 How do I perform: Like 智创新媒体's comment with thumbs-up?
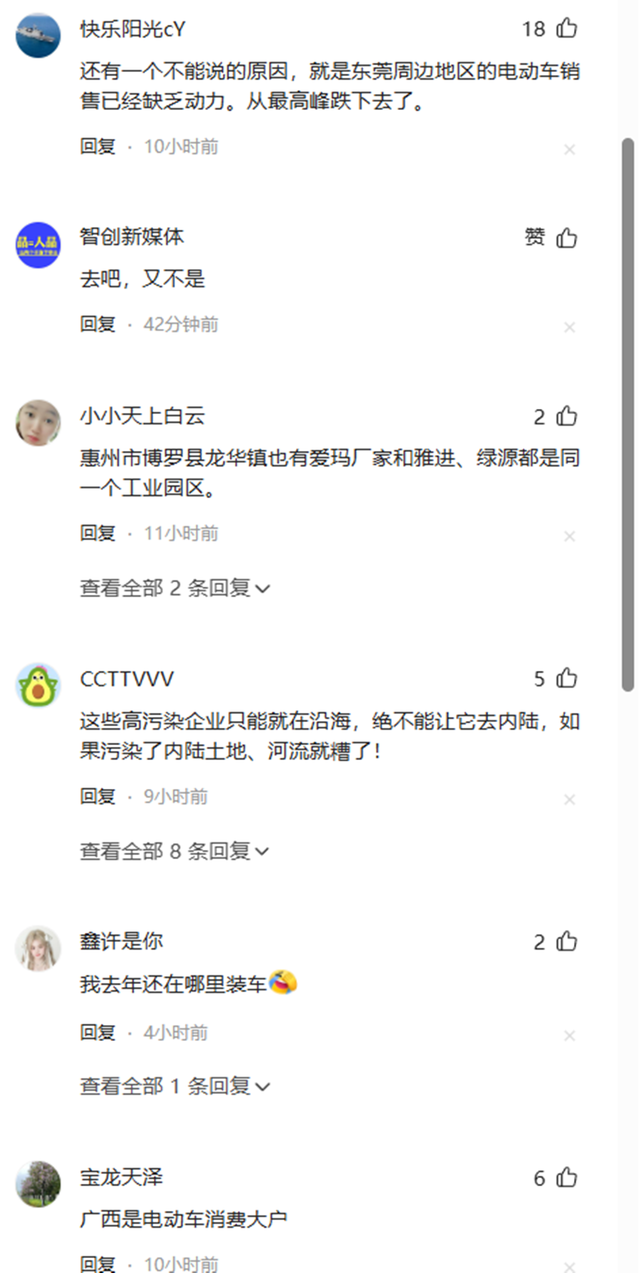(567, 238)
